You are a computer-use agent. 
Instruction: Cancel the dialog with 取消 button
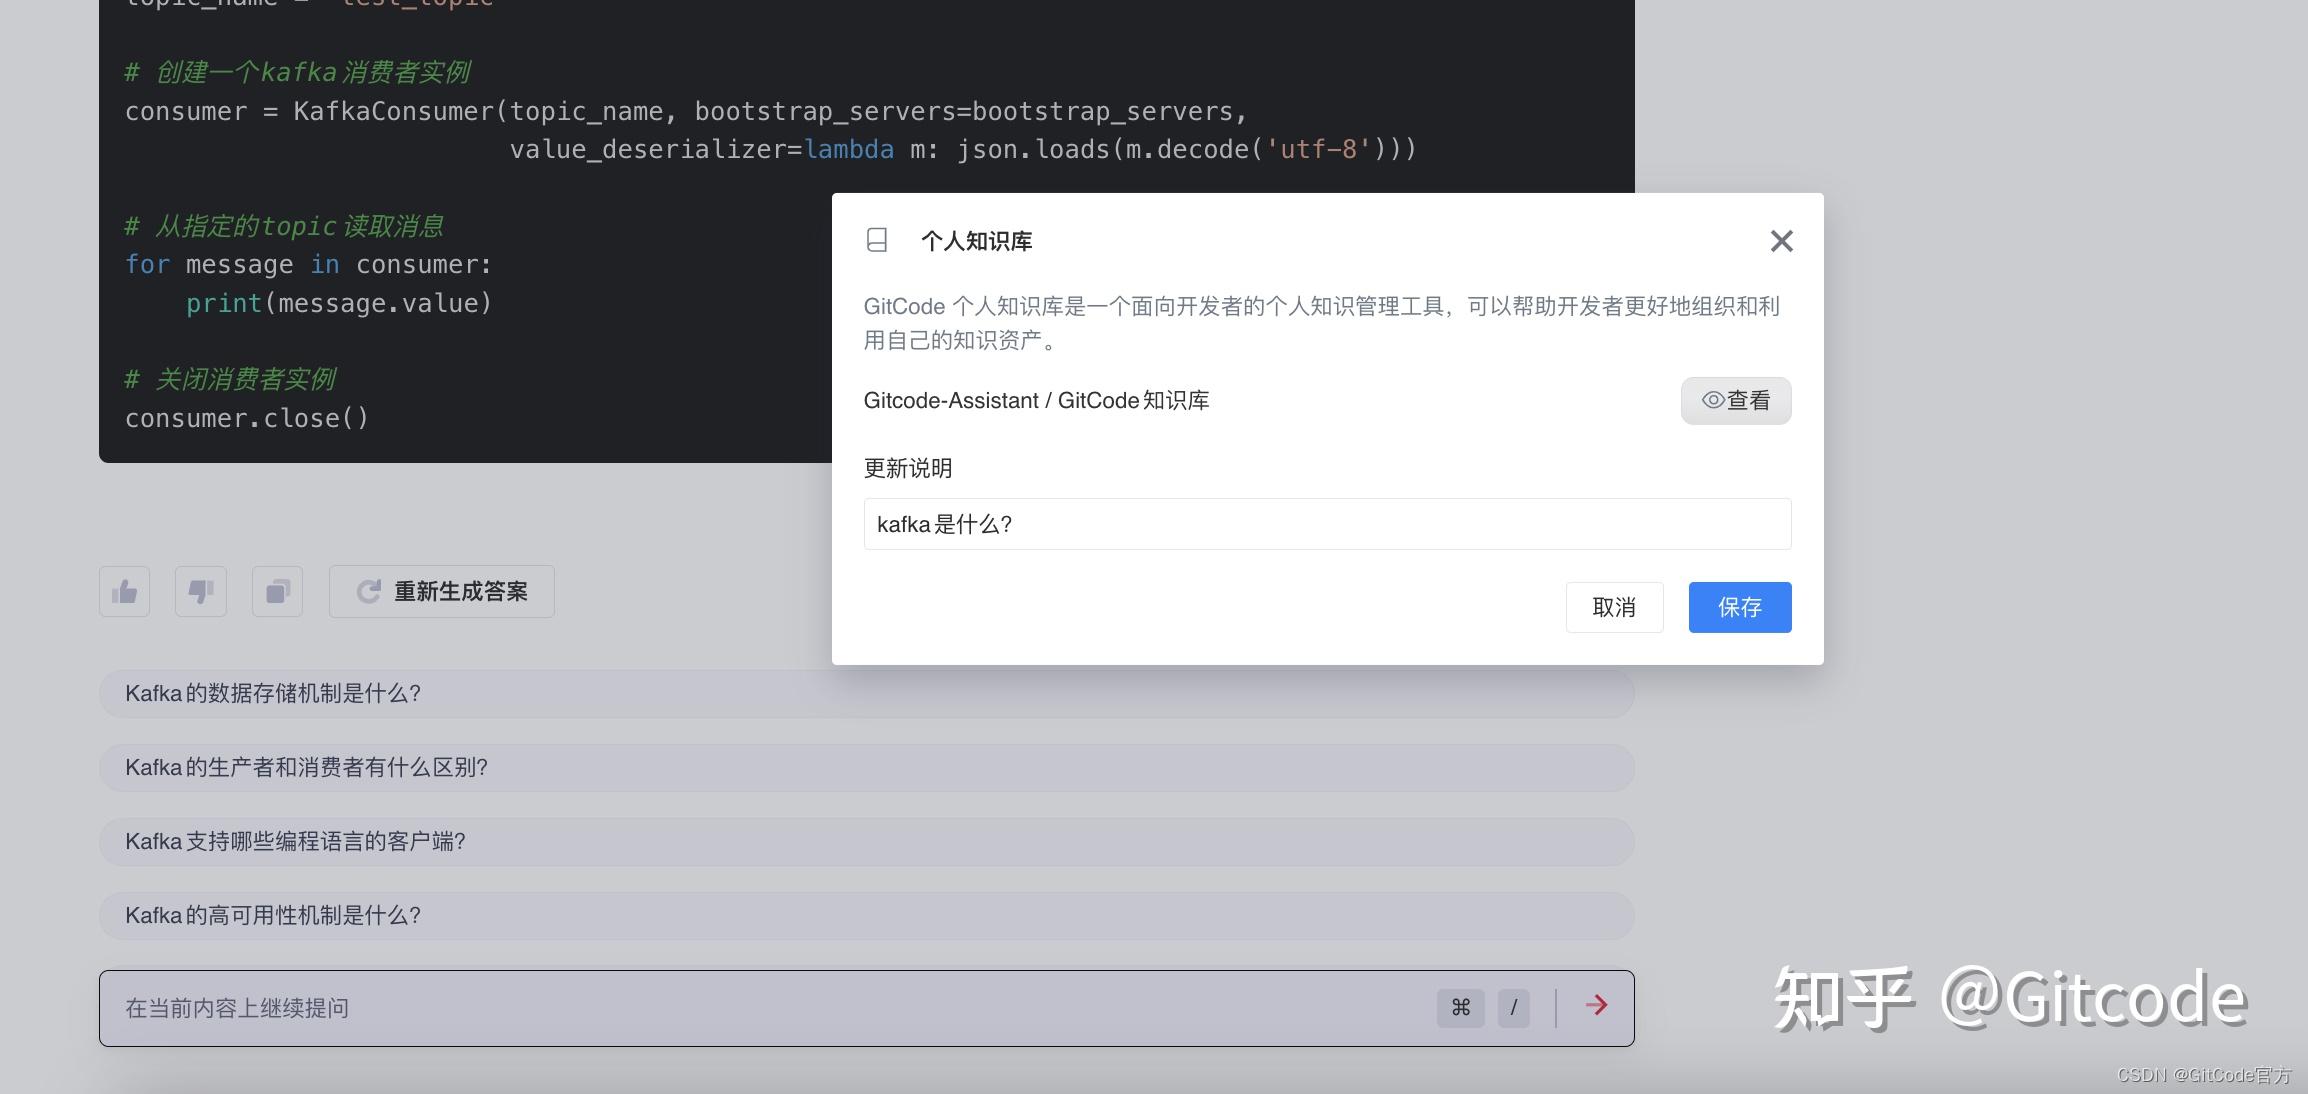coord(1614,607)
